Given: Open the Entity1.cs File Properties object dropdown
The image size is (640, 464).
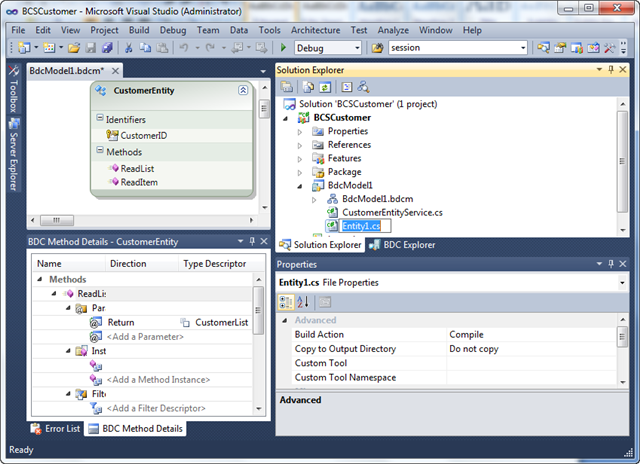Looking at the screenshot, I should click(622, 282).
